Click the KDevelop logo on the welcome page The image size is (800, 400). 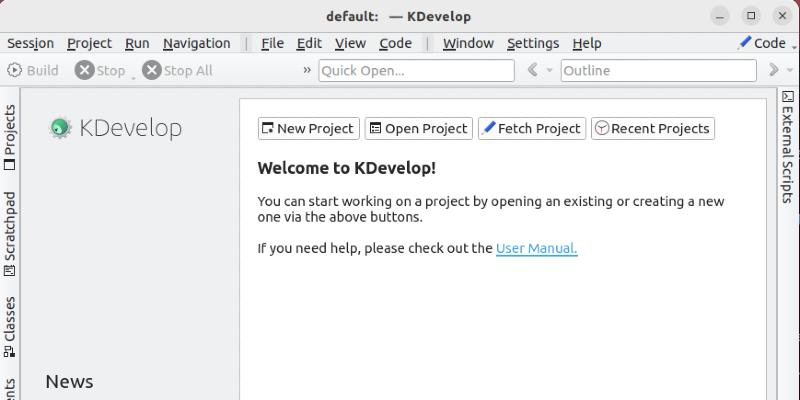(x=61, y=128)
